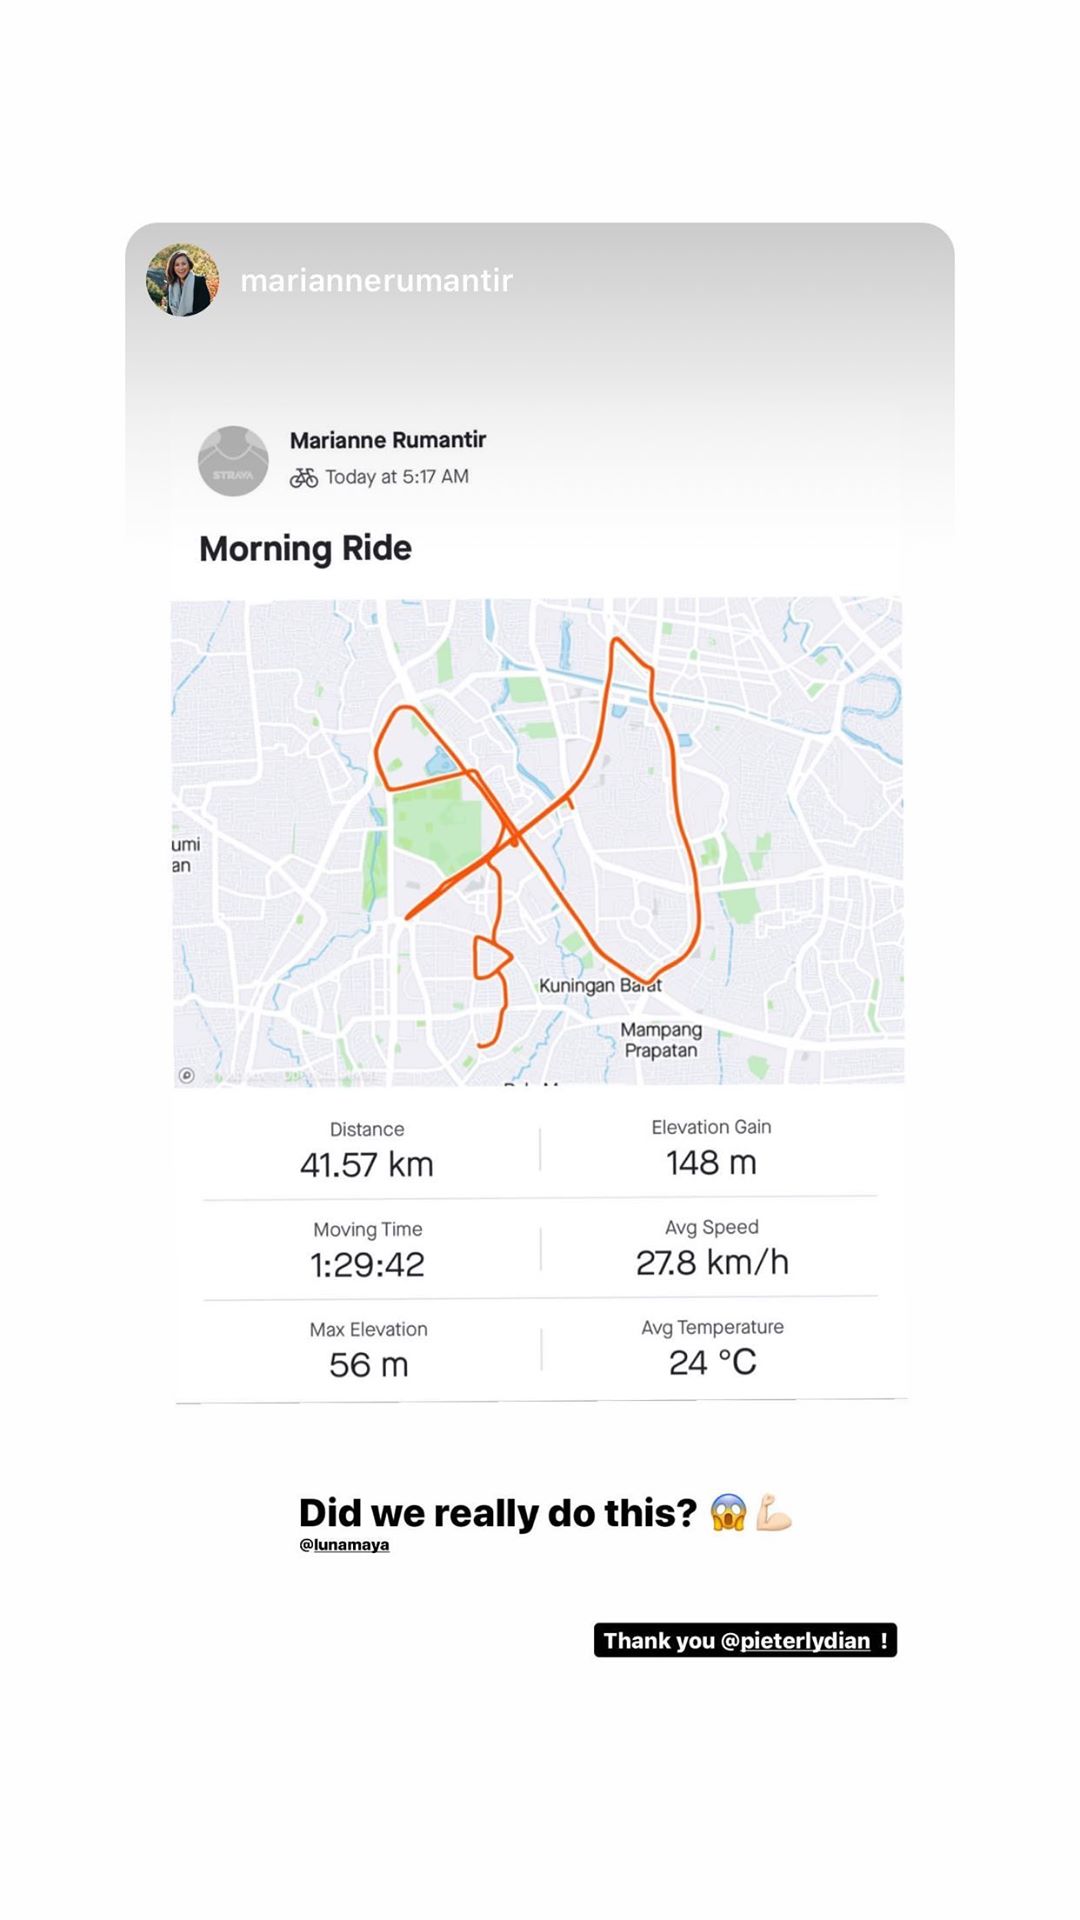Click the Moving Time 1:29:42 value
The height and width of the screenshot is (1920, 1080).
coord(367,1265)
